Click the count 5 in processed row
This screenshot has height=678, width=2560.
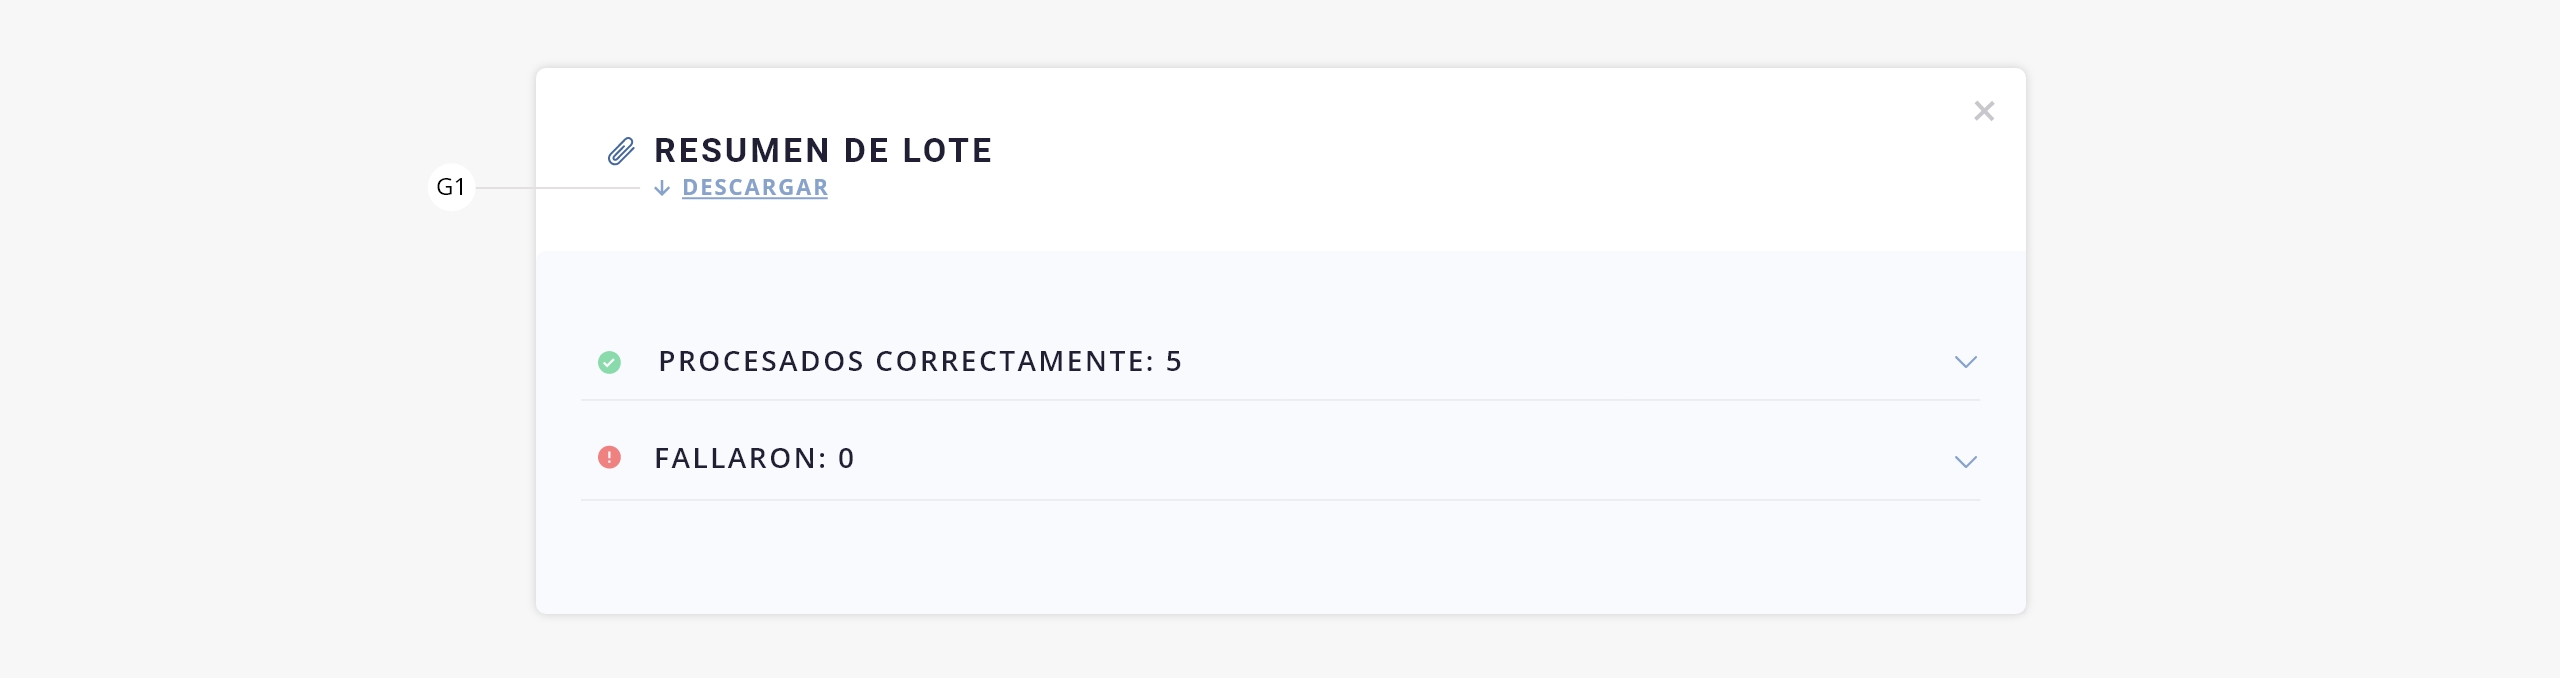1174,361
